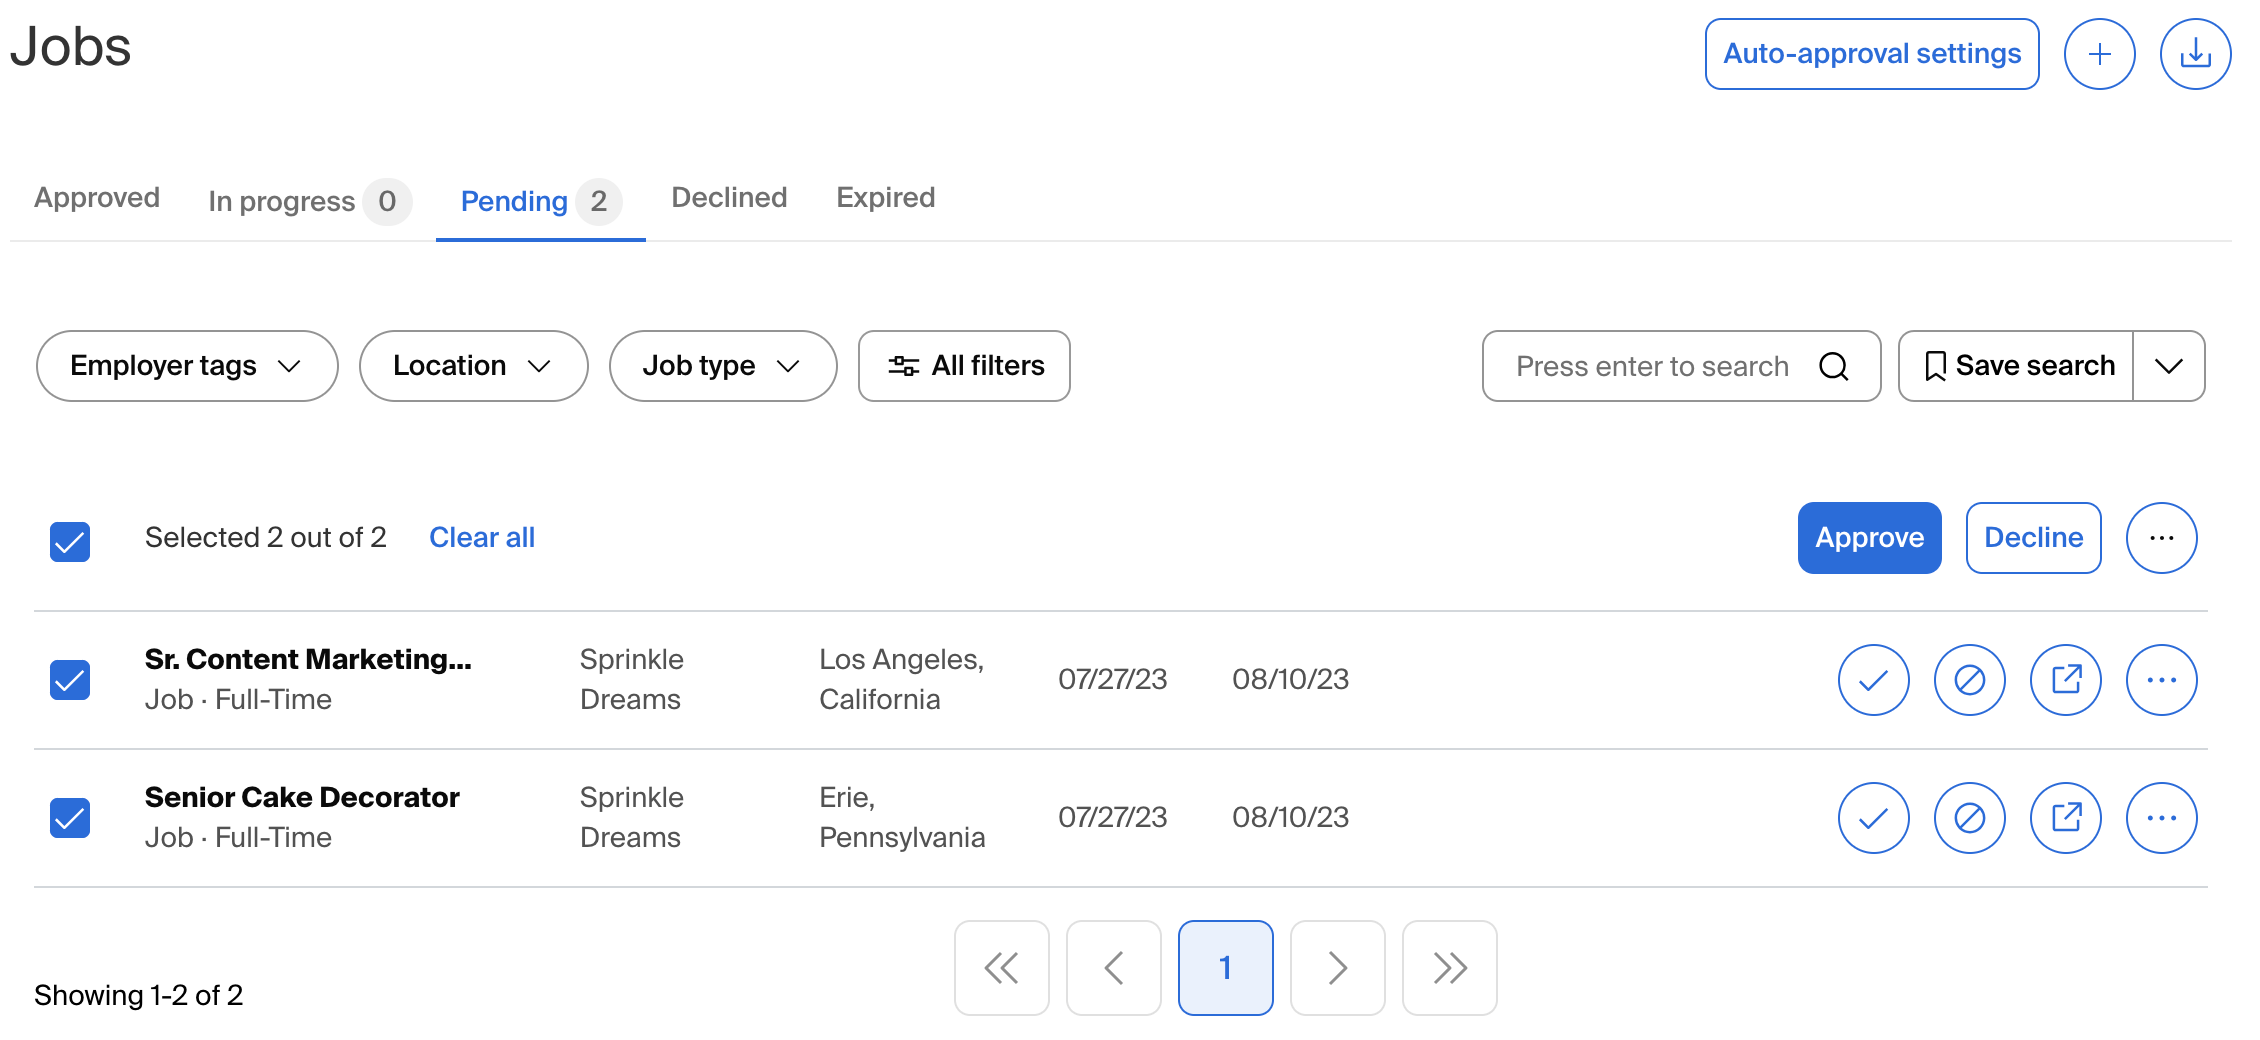The width and height of the screenshot is (2260, 1040).
Task: Click the download/export icon at the top right
Action: click(x=2195, y=54)
